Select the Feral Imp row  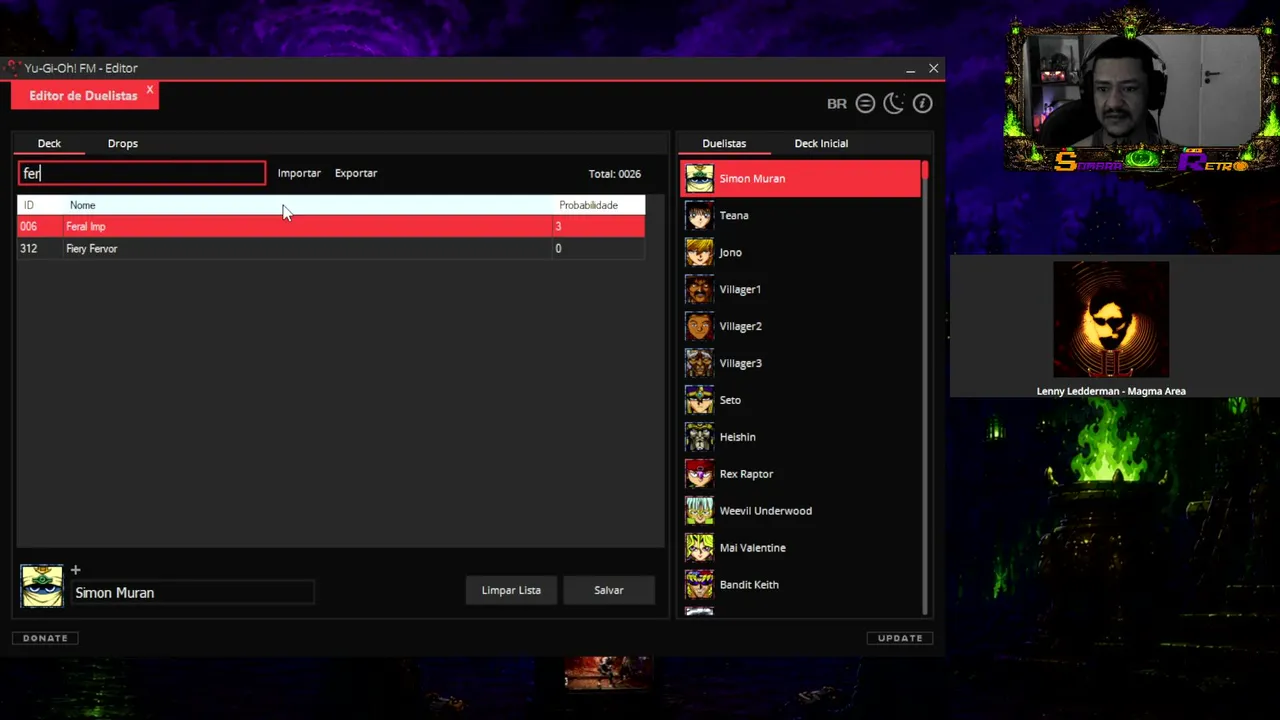[x=331, y=227]
